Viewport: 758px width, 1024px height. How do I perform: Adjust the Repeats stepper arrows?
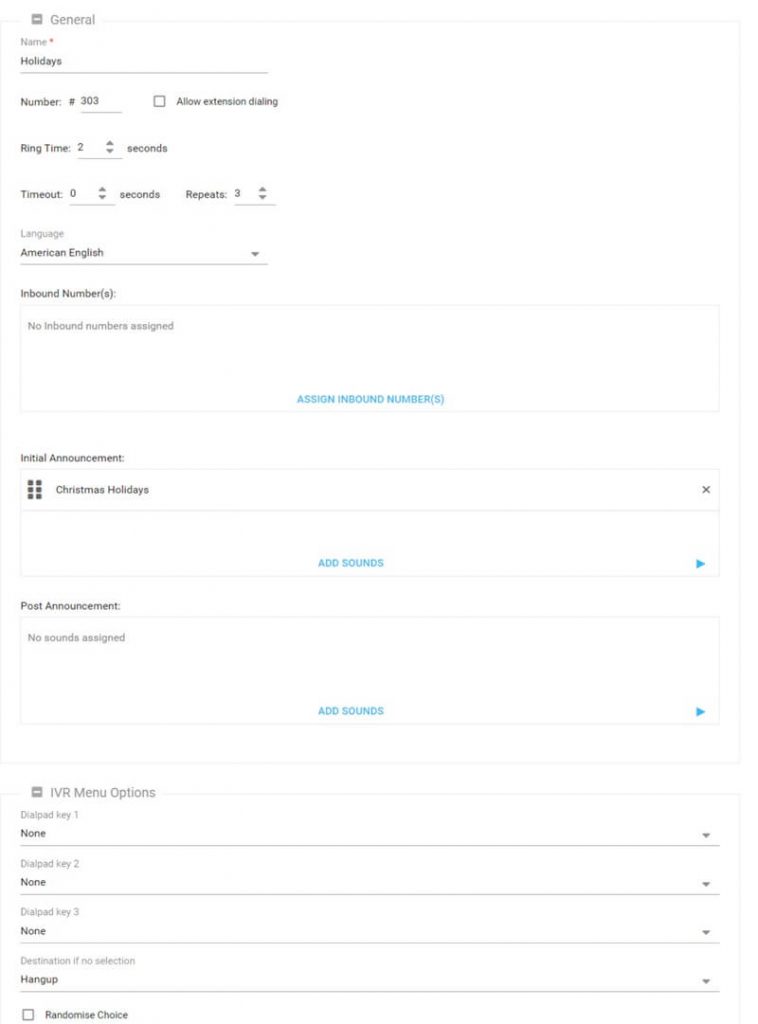click(263, 194)
